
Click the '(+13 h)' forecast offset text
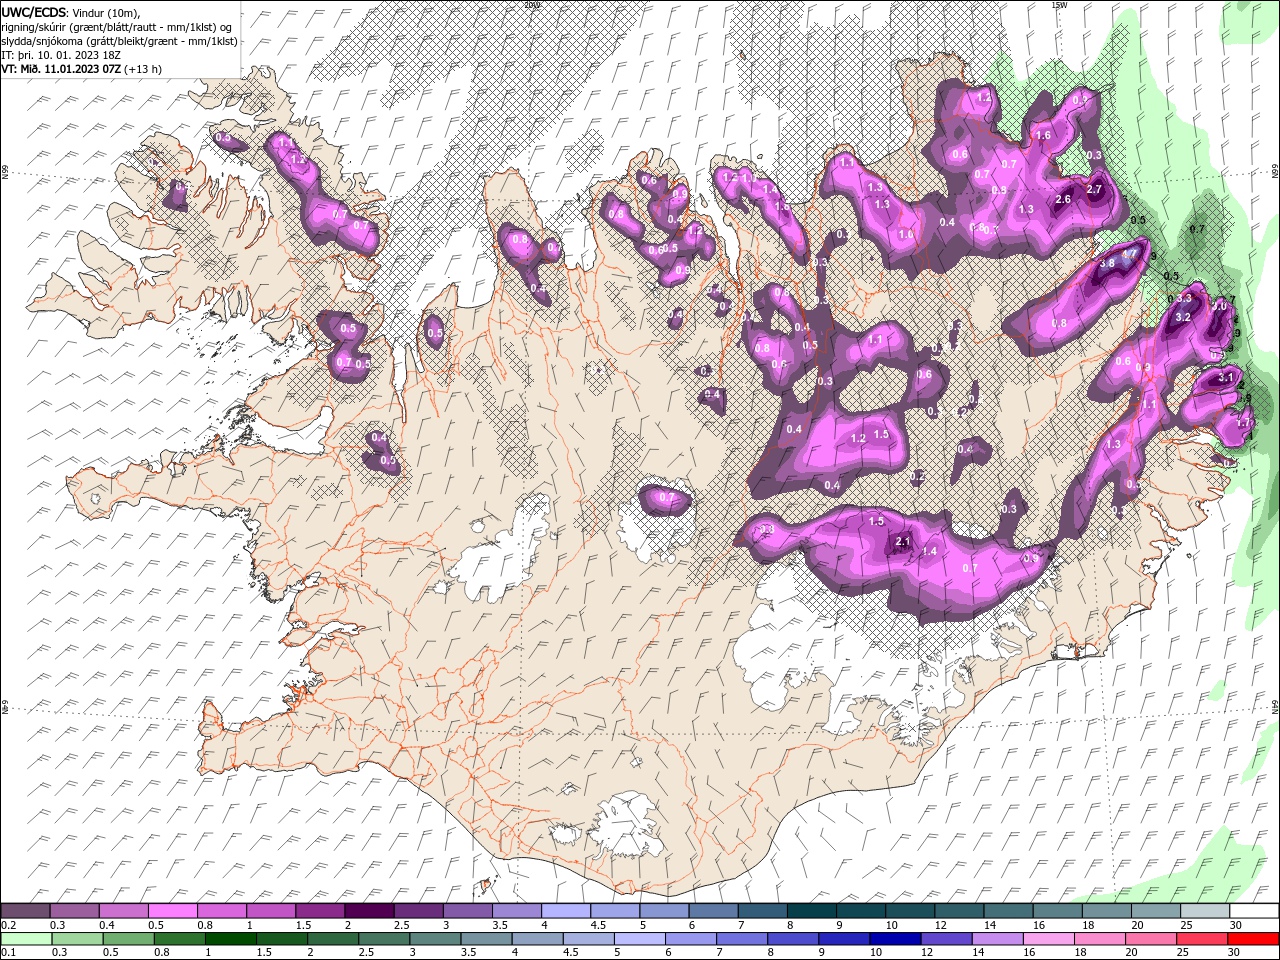(144, 69)
